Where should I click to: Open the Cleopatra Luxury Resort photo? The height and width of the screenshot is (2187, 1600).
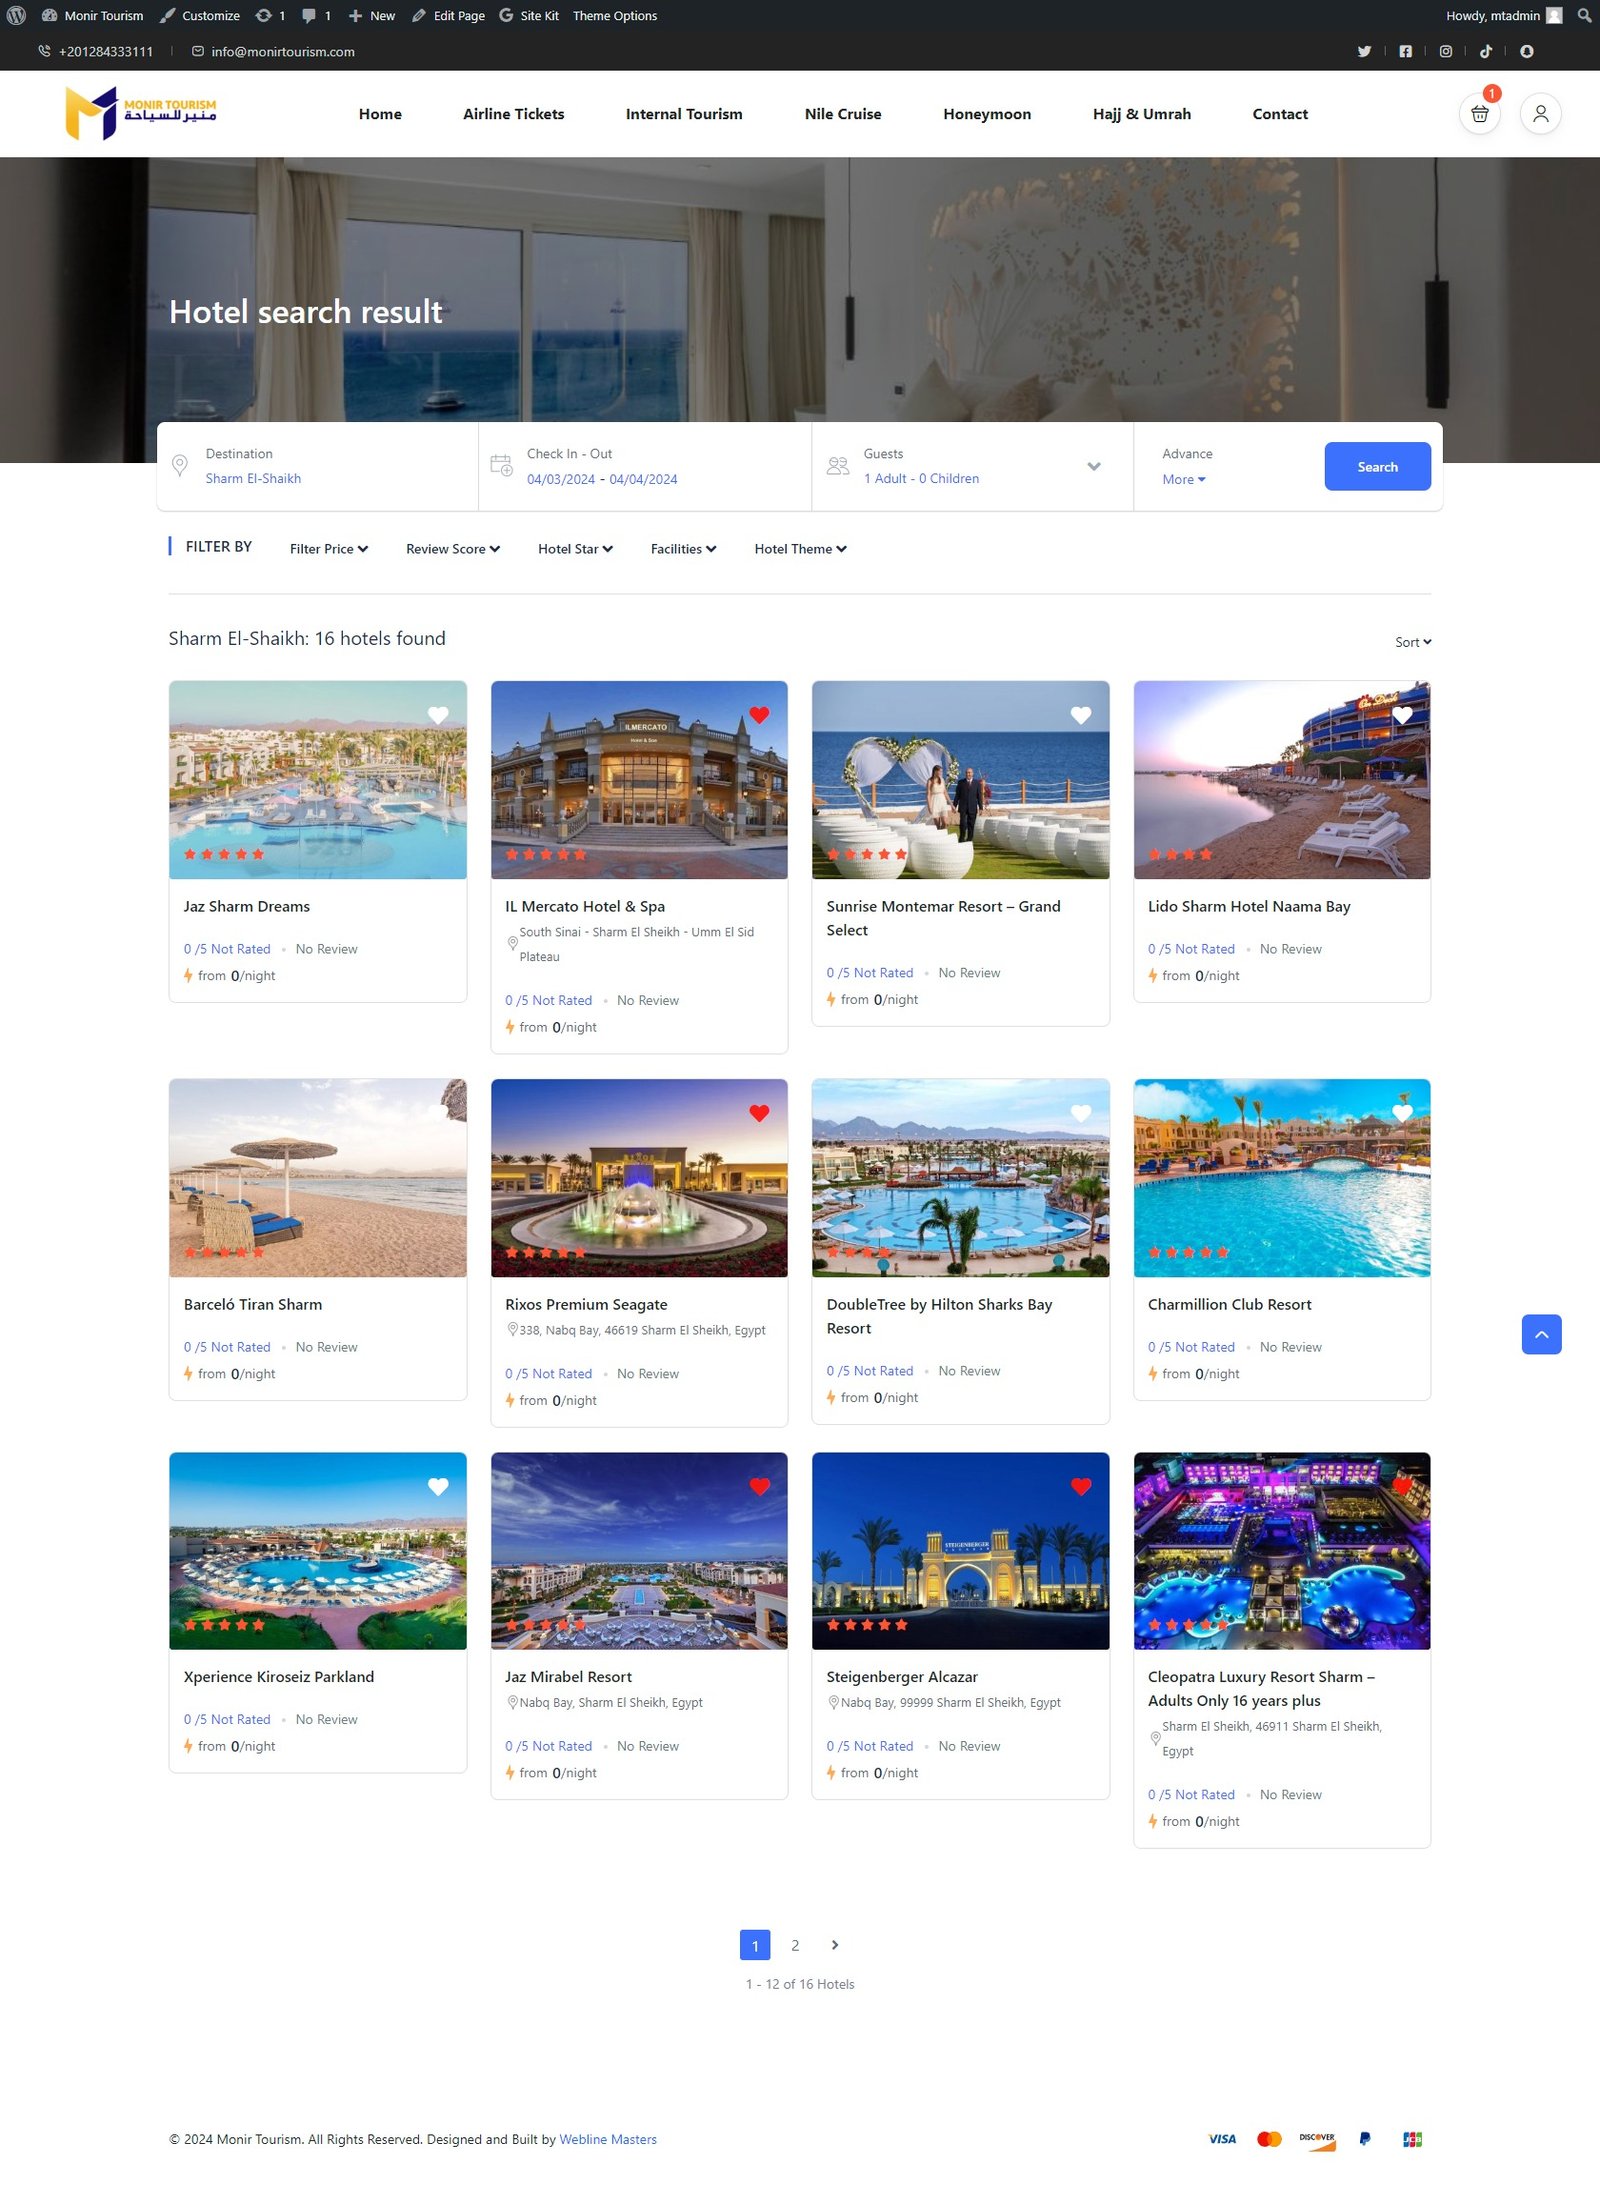point(1282,1551)
